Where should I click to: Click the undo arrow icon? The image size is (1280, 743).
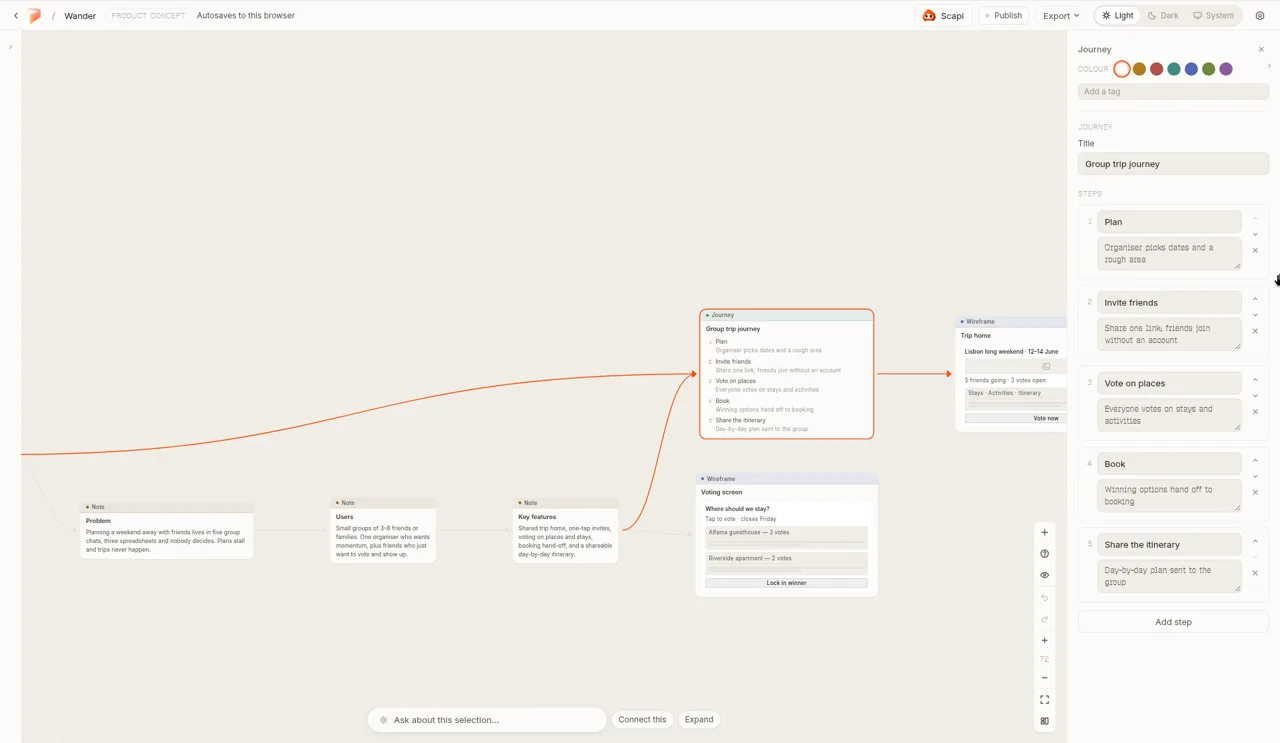tap(1045, 598)
